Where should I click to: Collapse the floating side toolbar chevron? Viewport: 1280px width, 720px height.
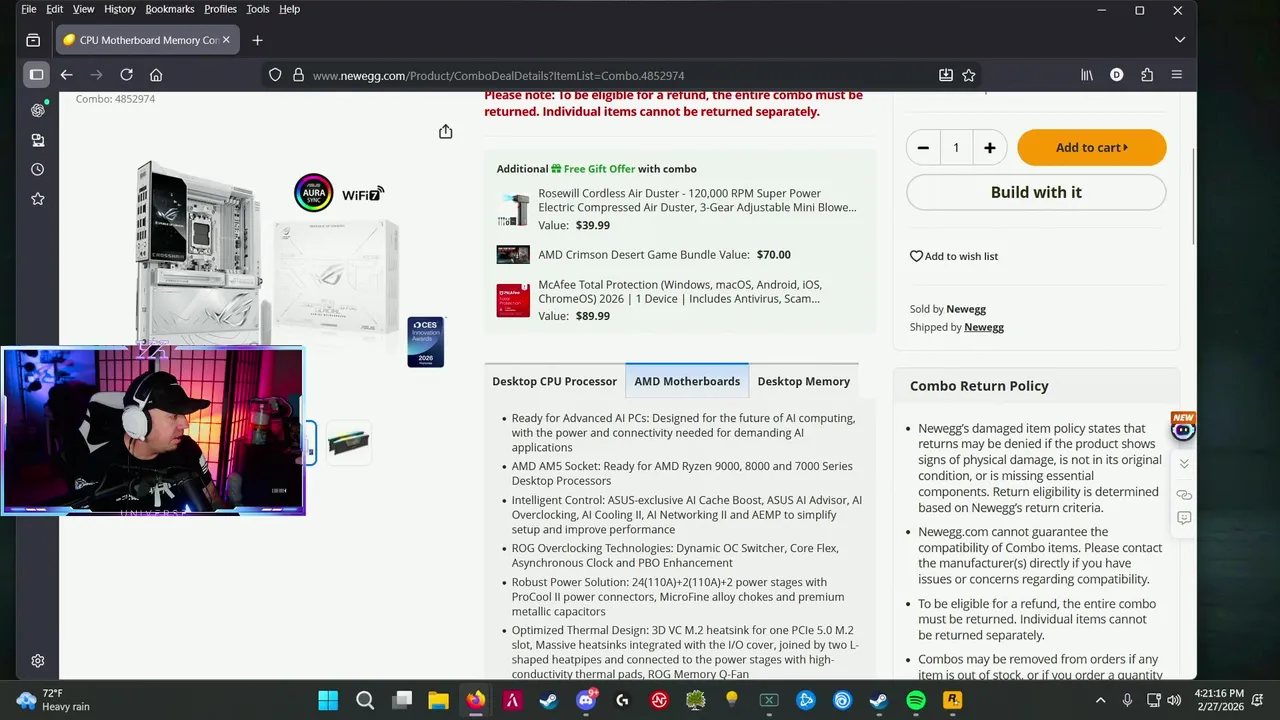click(x=1184, y=464)
